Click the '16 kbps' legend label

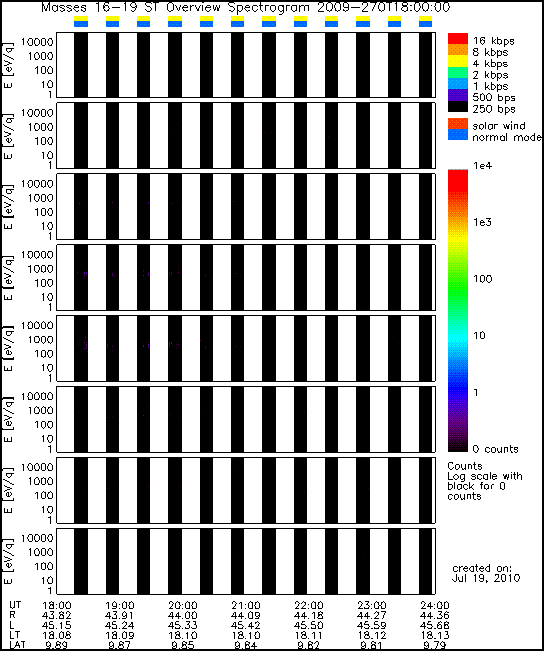(494, 41)
